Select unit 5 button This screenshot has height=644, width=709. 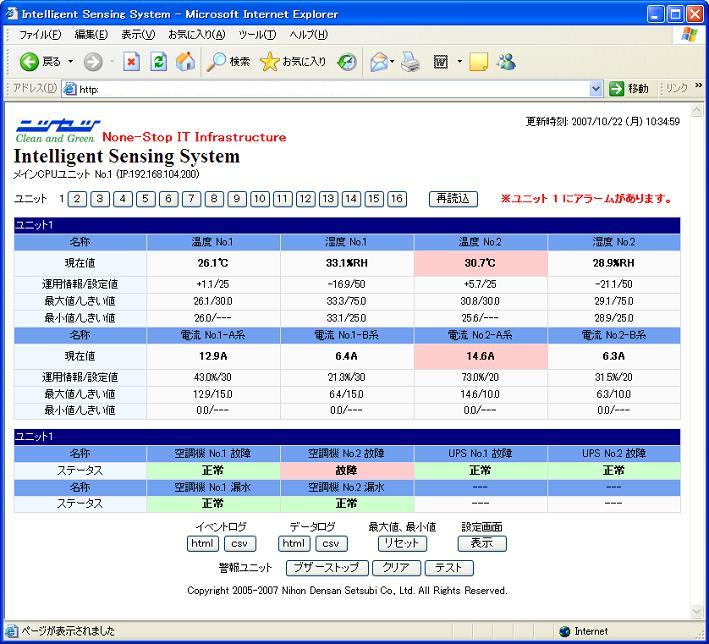coord(146,199)
